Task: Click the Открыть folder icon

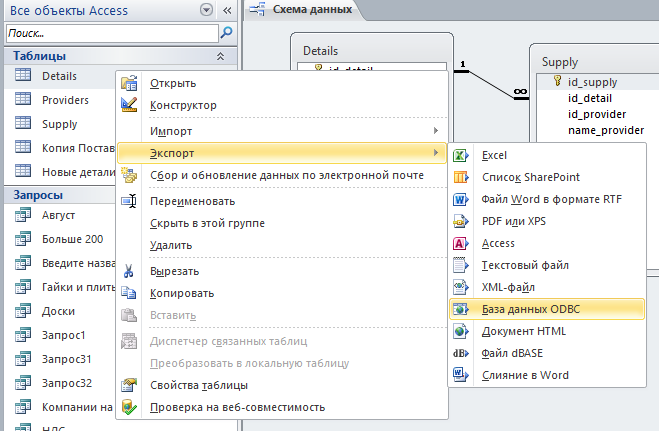Action: pyautogui.click(x=129, y=84)
